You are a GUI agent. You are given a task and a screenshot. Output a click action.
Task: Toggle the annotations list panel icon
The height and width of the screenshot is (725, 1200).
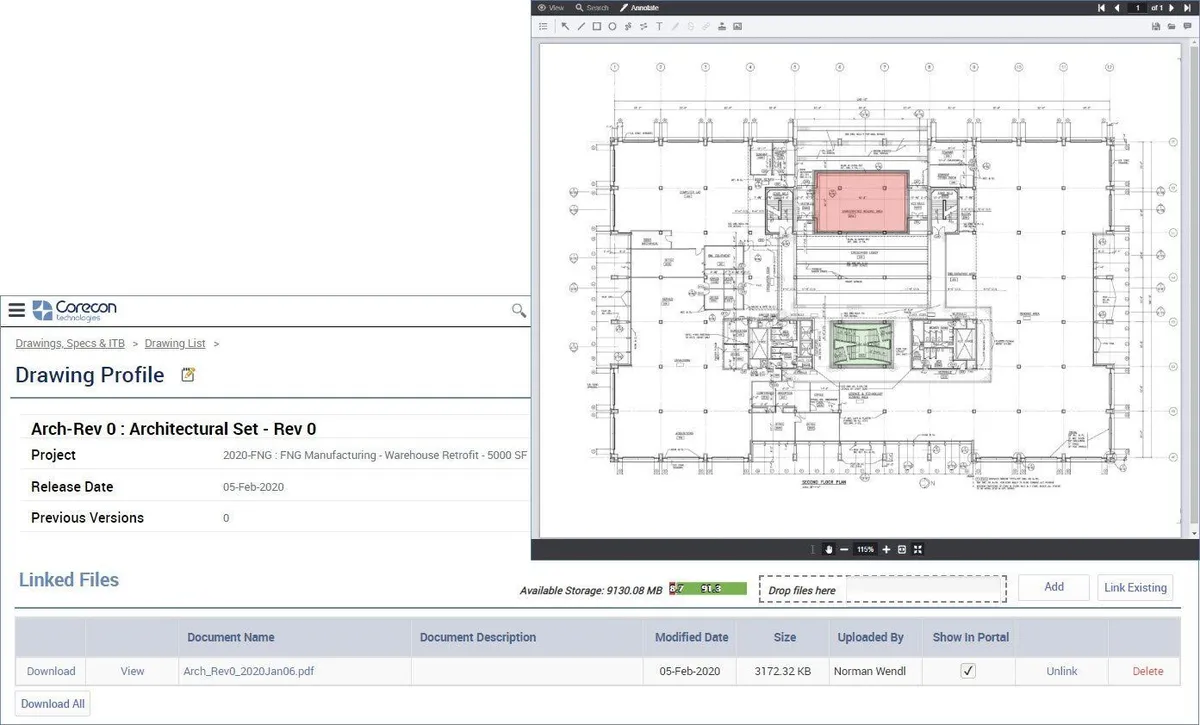pos(543,26)
